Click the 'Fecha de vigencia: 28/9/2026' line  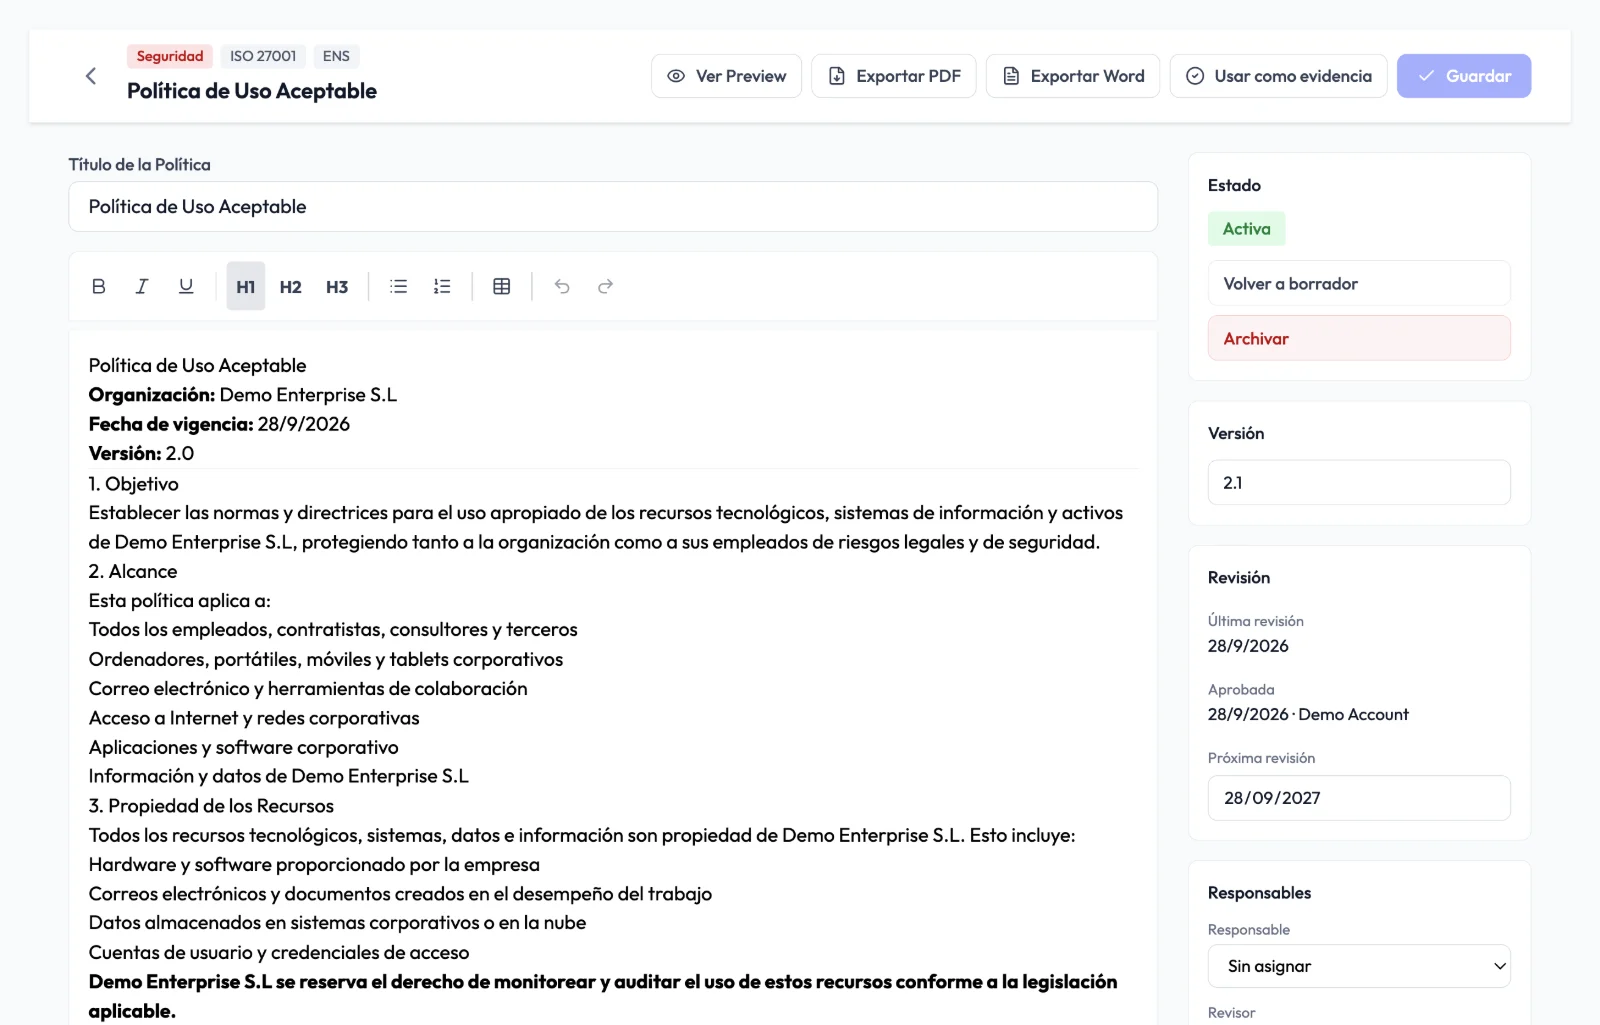(219, 424)
